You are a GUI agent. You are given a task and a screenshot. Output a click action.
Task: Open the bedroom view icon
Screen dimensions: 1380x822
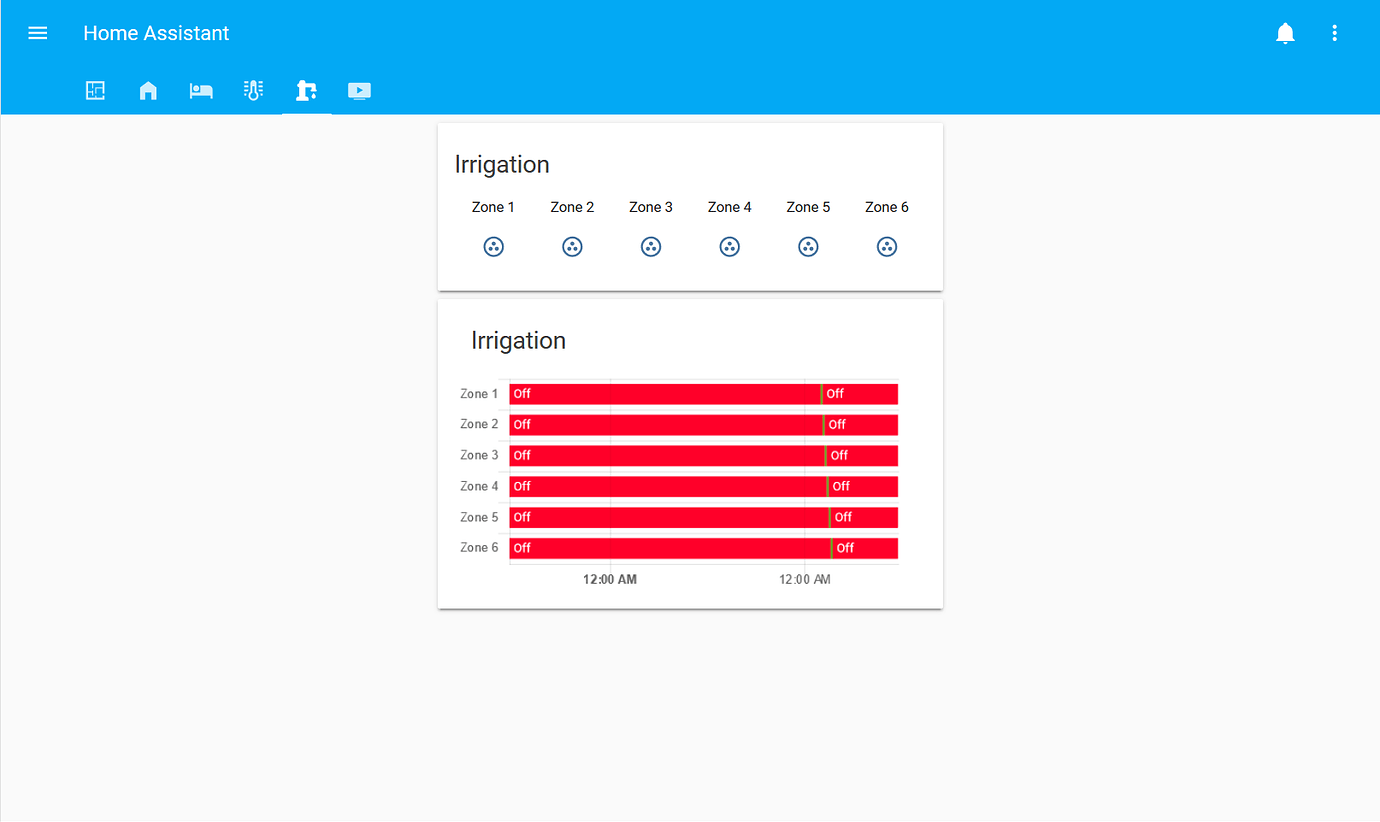201,90
